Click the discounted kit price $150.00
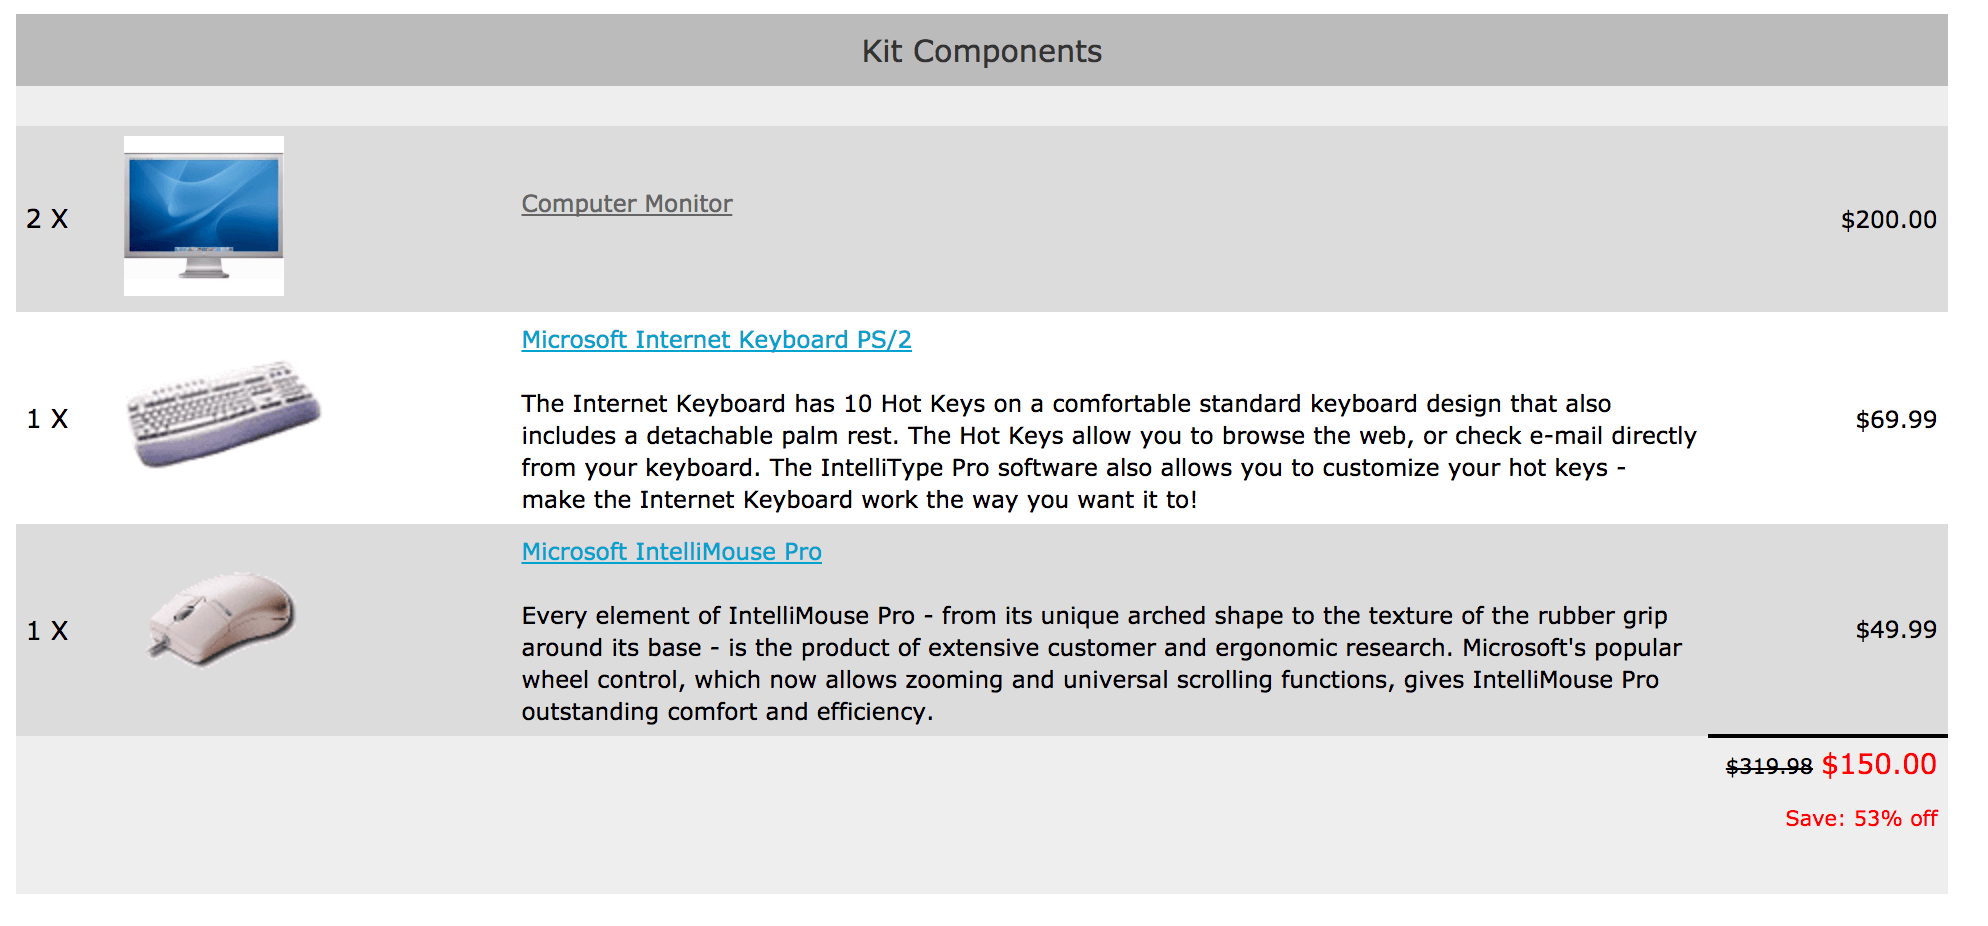This screenshot has height=926, width=1988. coord(1879,765)
